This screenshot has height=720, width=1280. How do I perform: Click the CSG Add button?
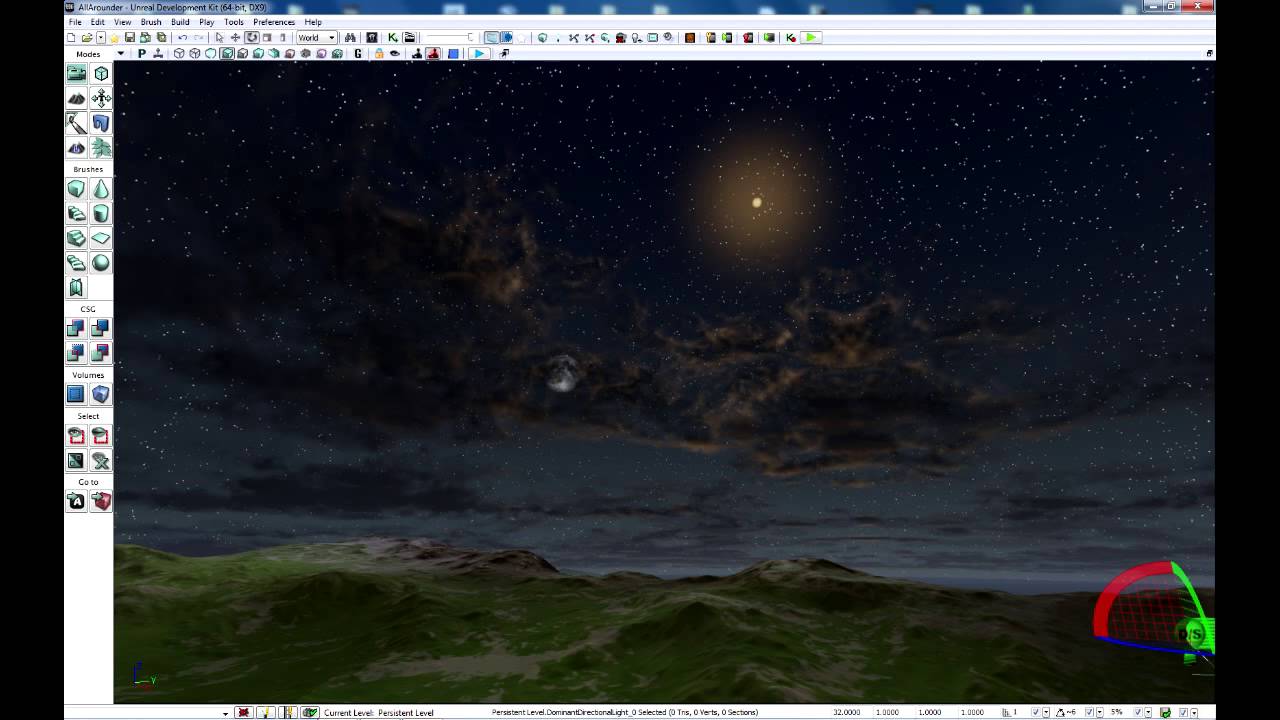coord(76,328)
